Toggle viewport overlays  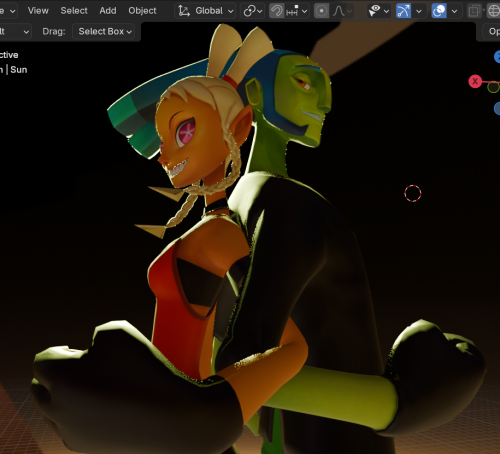click(439, 11)
